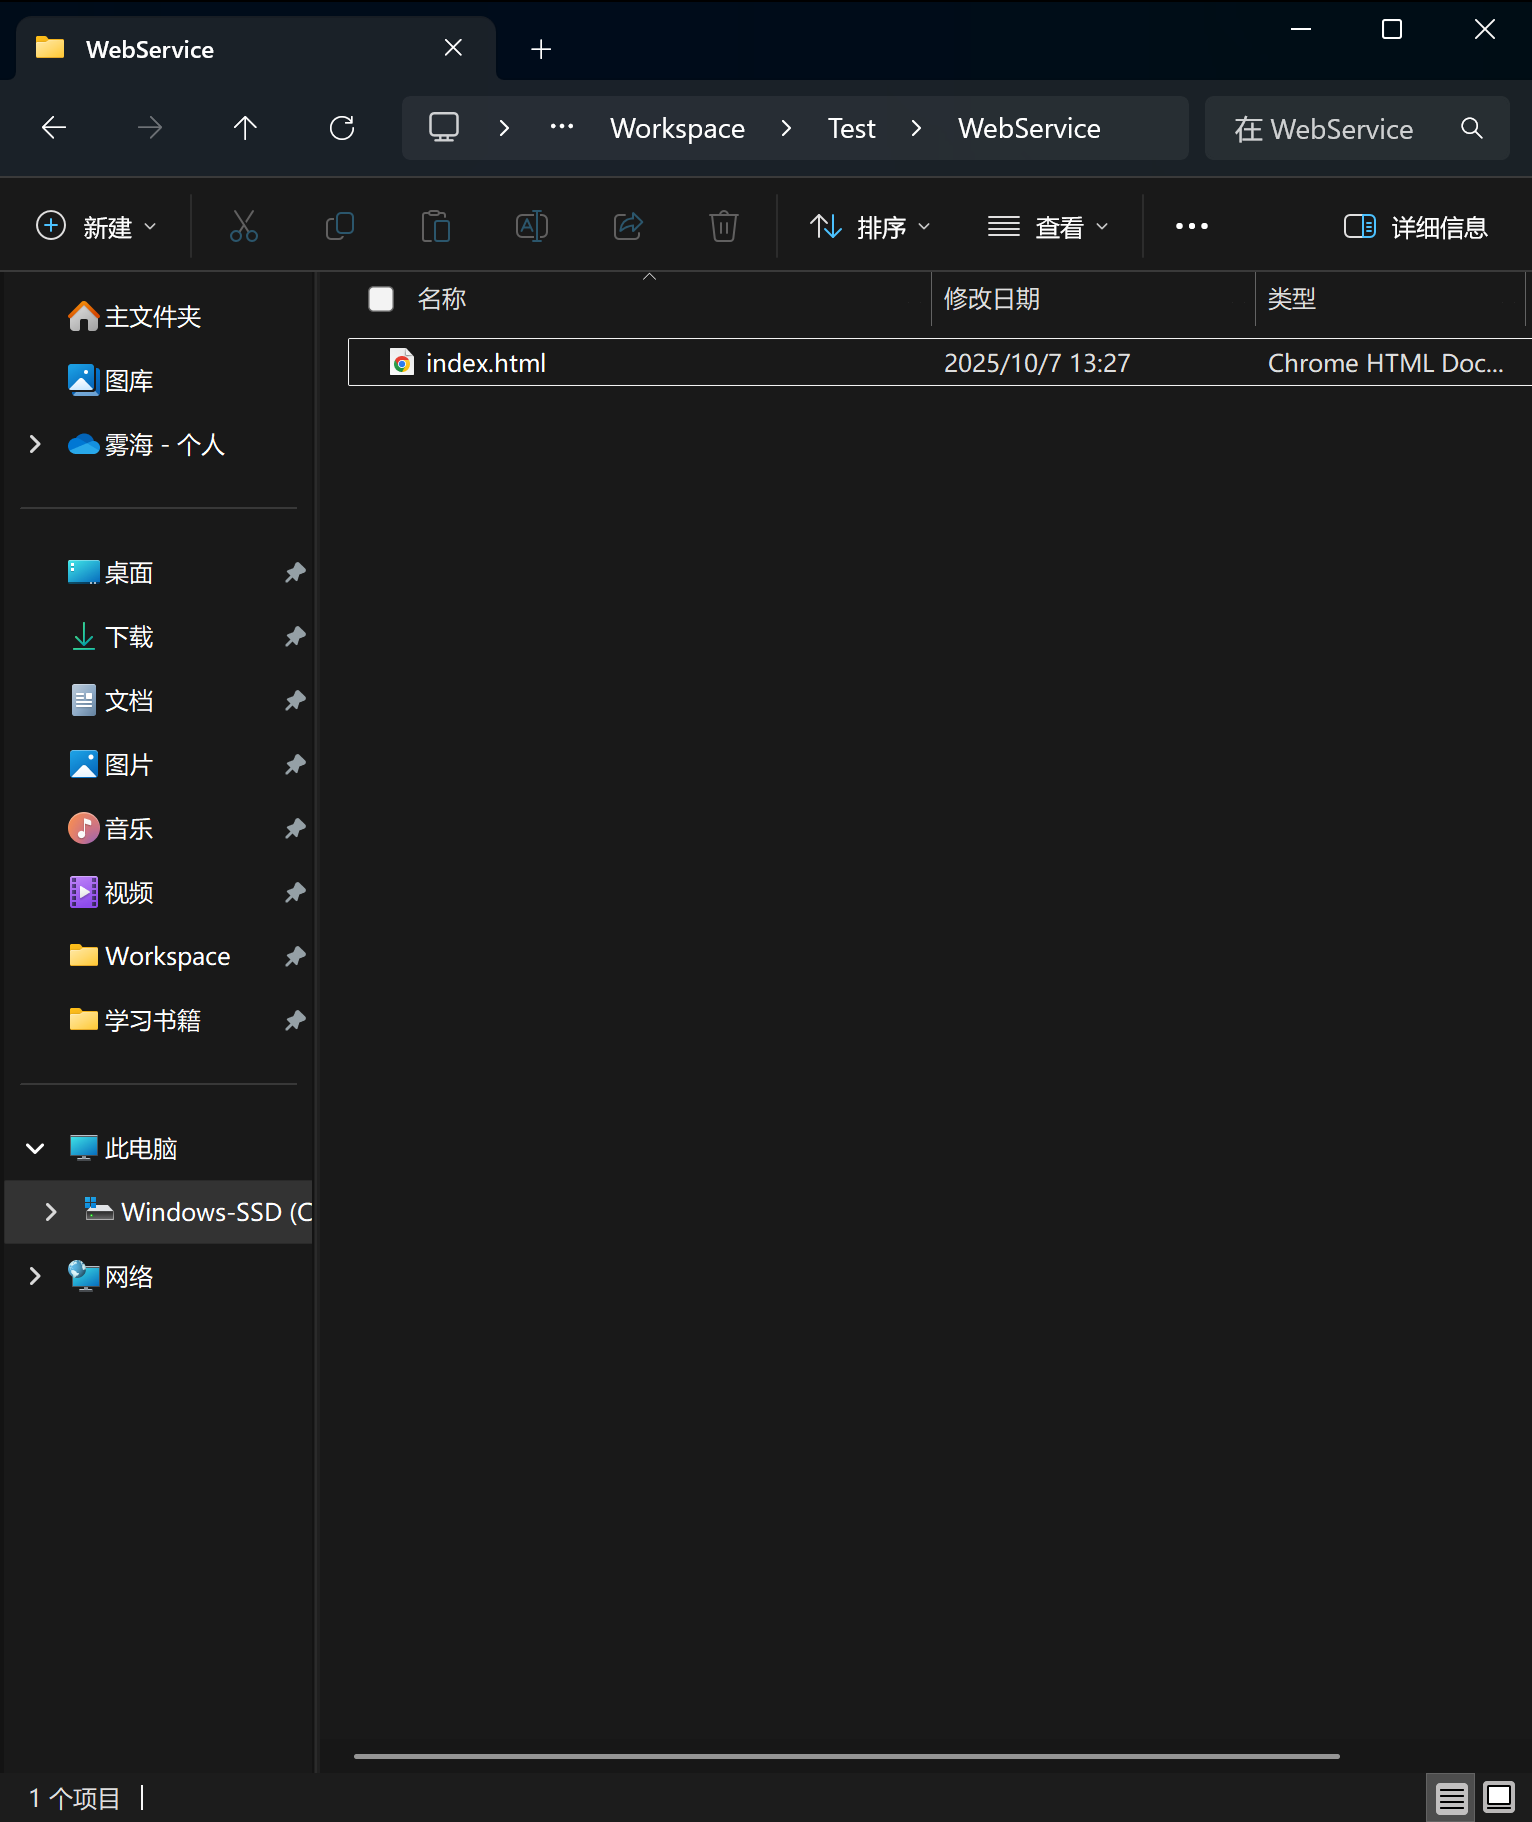Tick the select-all checkbox in the header
The width and height of the screenshot is (1532, 1822).
(381, 299)
